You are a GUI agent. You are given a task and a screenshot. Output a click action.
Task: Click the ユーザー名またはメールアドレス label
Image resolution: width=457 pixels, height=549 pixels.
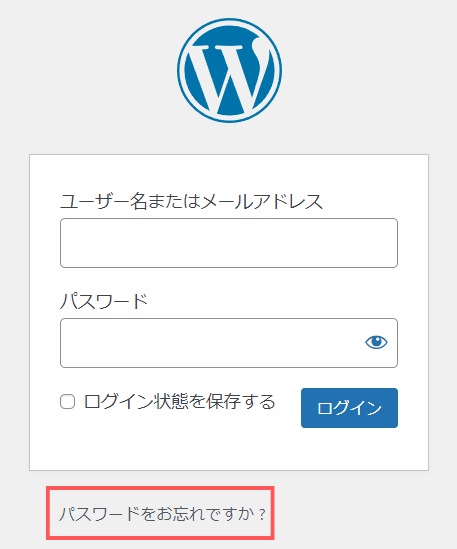[x=191, y=202]
